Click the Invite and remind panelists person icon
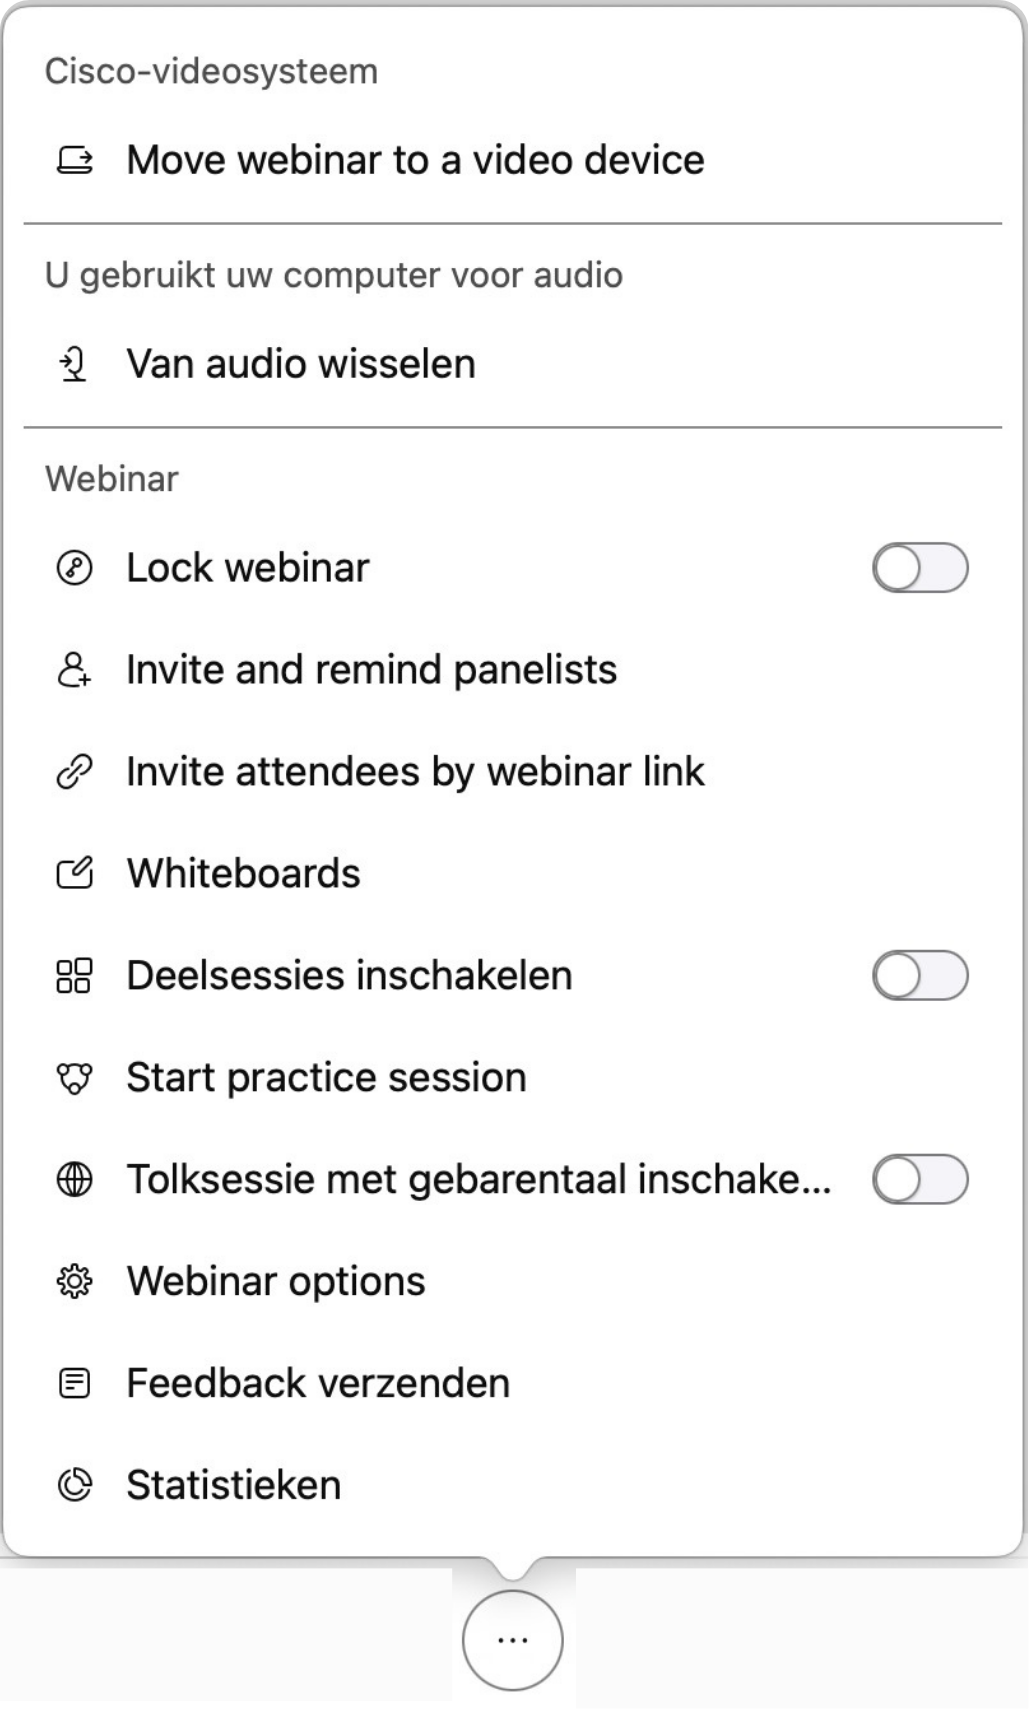This screenshot has width=1029, height=1728. click(74, 669)
